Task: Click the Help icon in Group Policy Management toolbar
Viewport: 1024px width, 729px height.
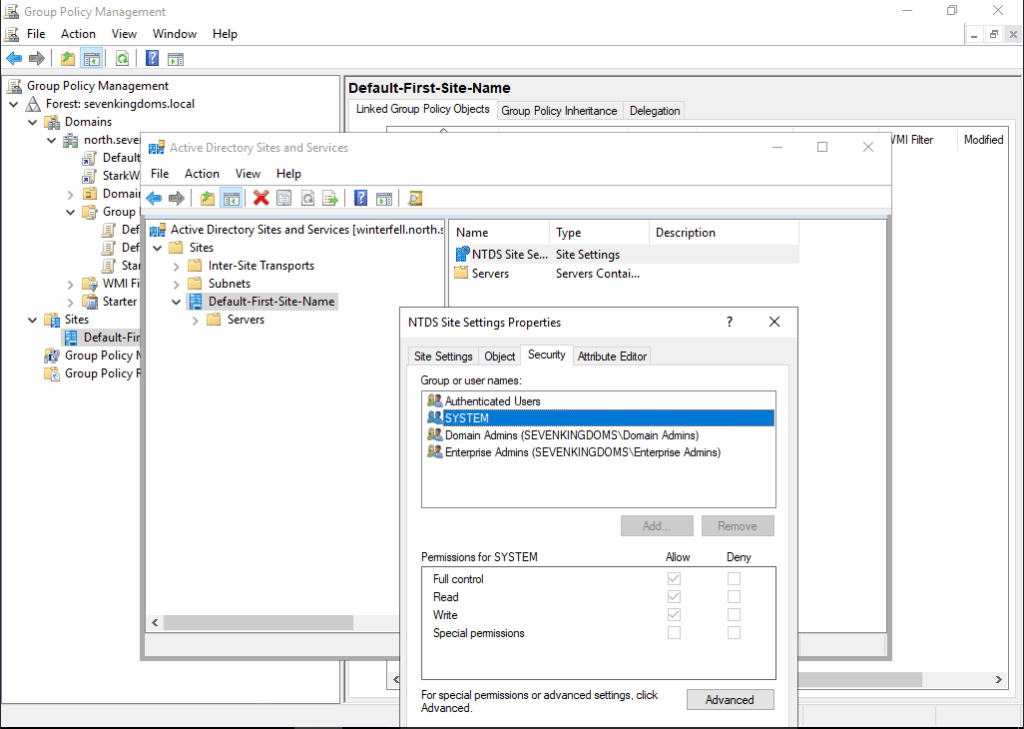Action: 152,58
